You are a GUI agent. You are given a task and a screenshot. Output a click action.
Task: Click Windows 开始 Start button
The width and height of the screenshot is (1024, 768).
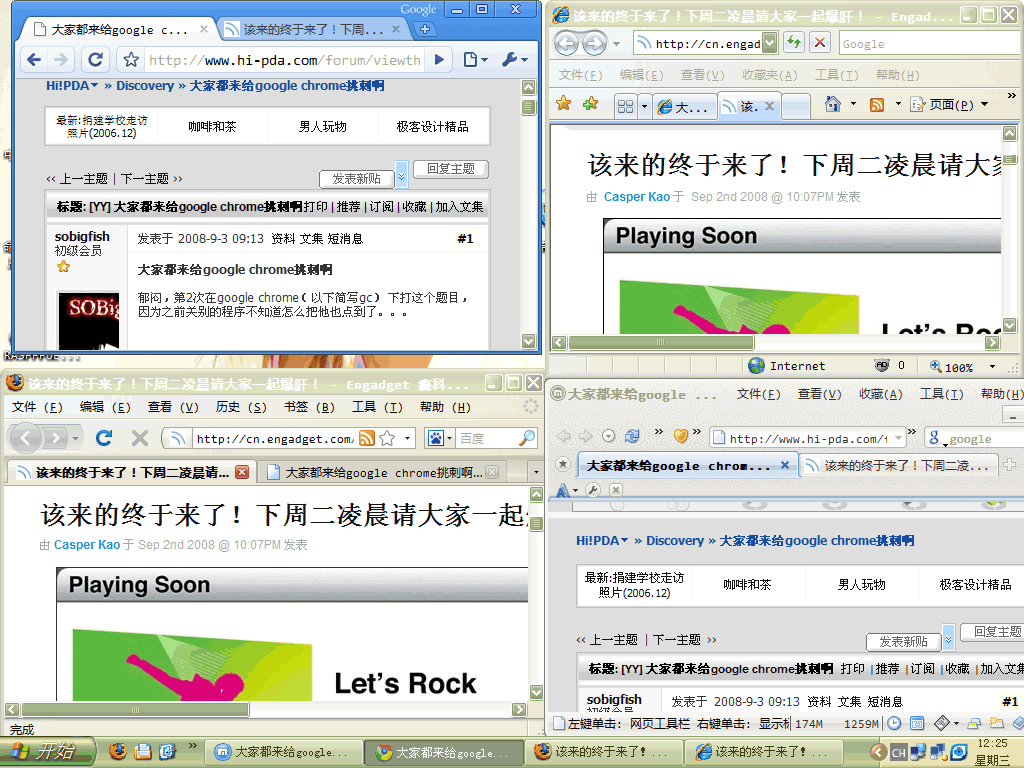click(x=46, y=752)
